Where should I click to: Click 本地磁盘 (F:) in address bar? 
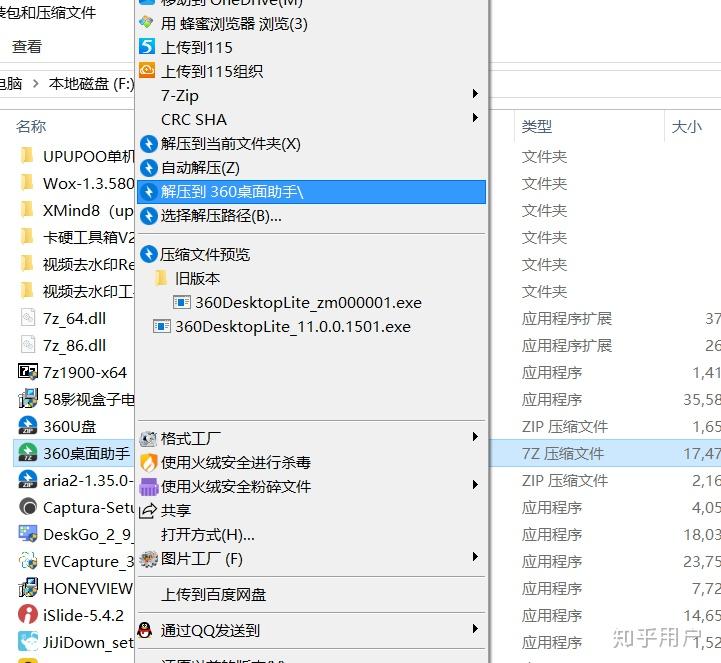(91, 84)
